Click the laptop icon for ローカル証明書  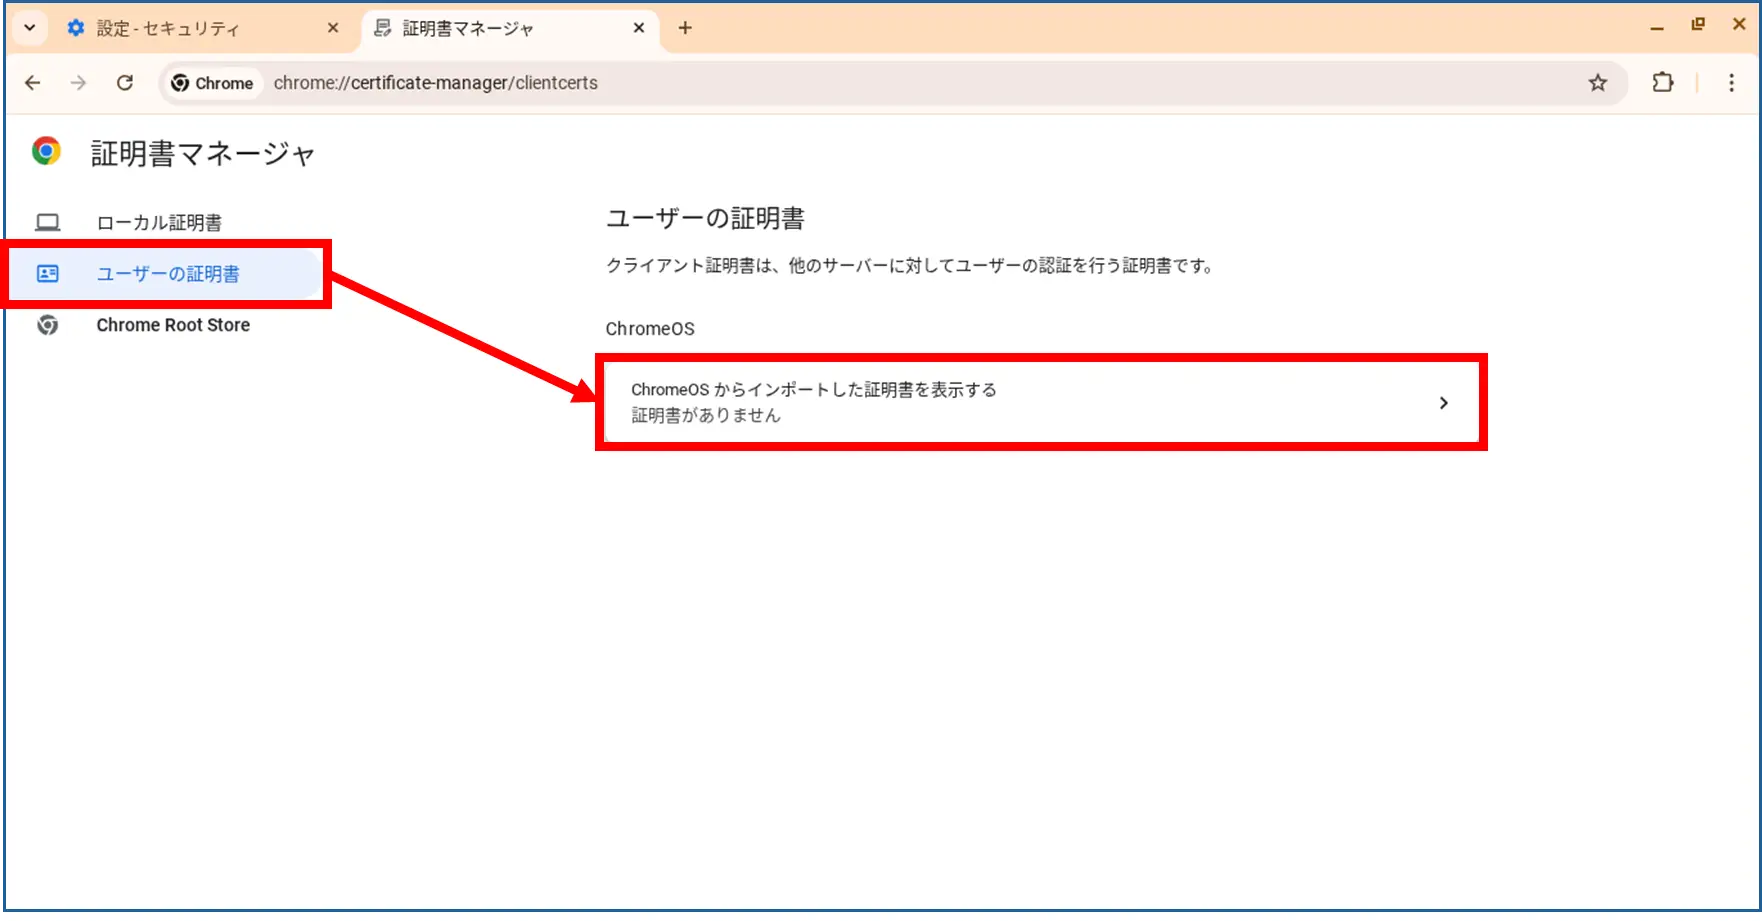point(48,222)
